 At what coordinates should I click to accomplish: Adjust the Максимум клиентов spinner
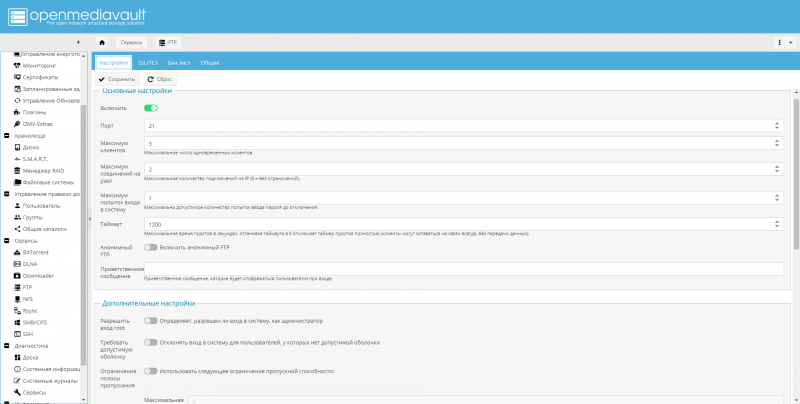(777, 143)
